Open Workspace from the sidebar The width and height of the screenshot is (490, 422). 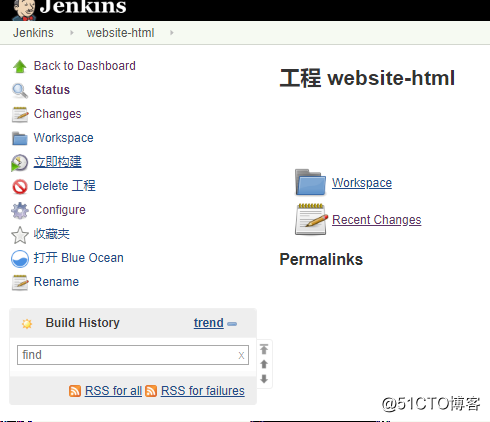pyautogui.click(x=64, y=138)
